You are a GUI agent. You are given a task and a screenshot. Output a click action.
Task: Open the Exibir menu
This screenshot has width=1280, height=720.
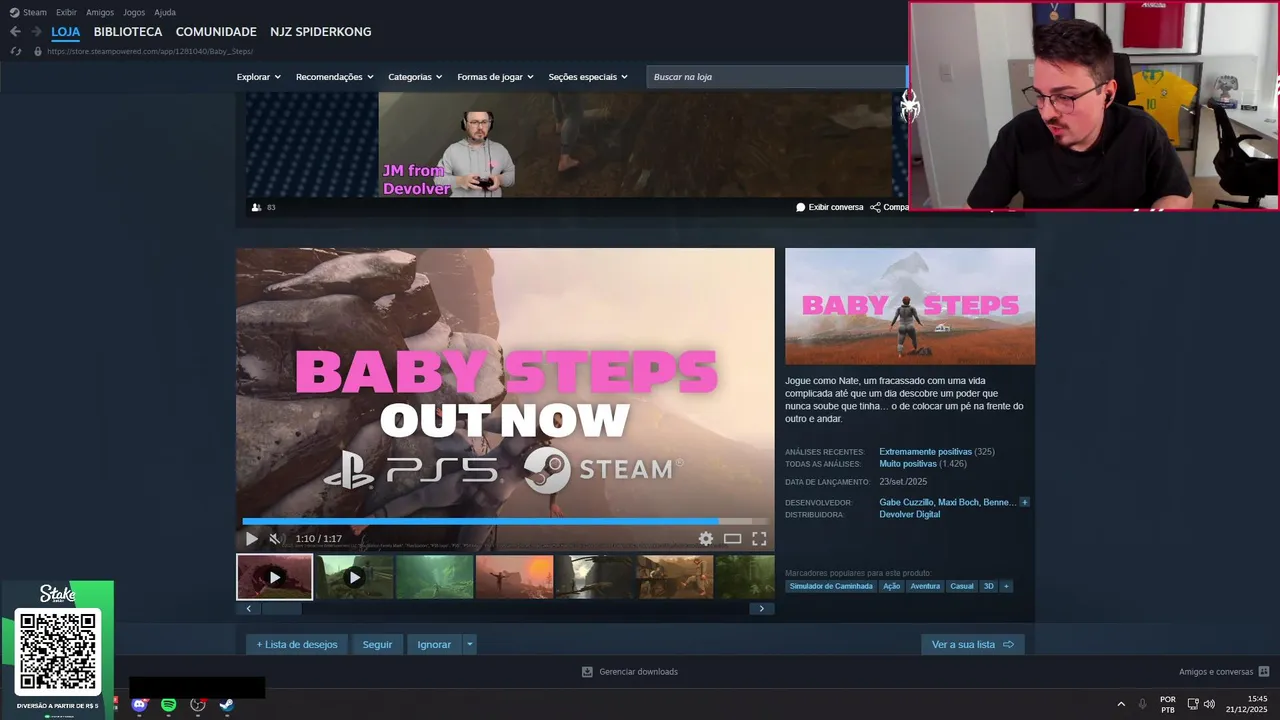(66, 12)
